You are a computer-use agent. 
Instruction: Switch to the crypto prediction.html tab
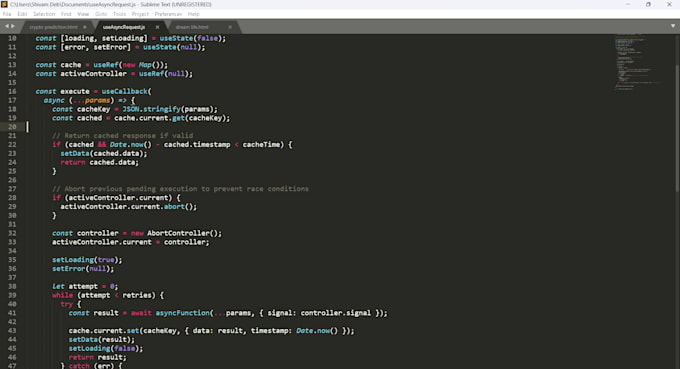click(53, 27)
